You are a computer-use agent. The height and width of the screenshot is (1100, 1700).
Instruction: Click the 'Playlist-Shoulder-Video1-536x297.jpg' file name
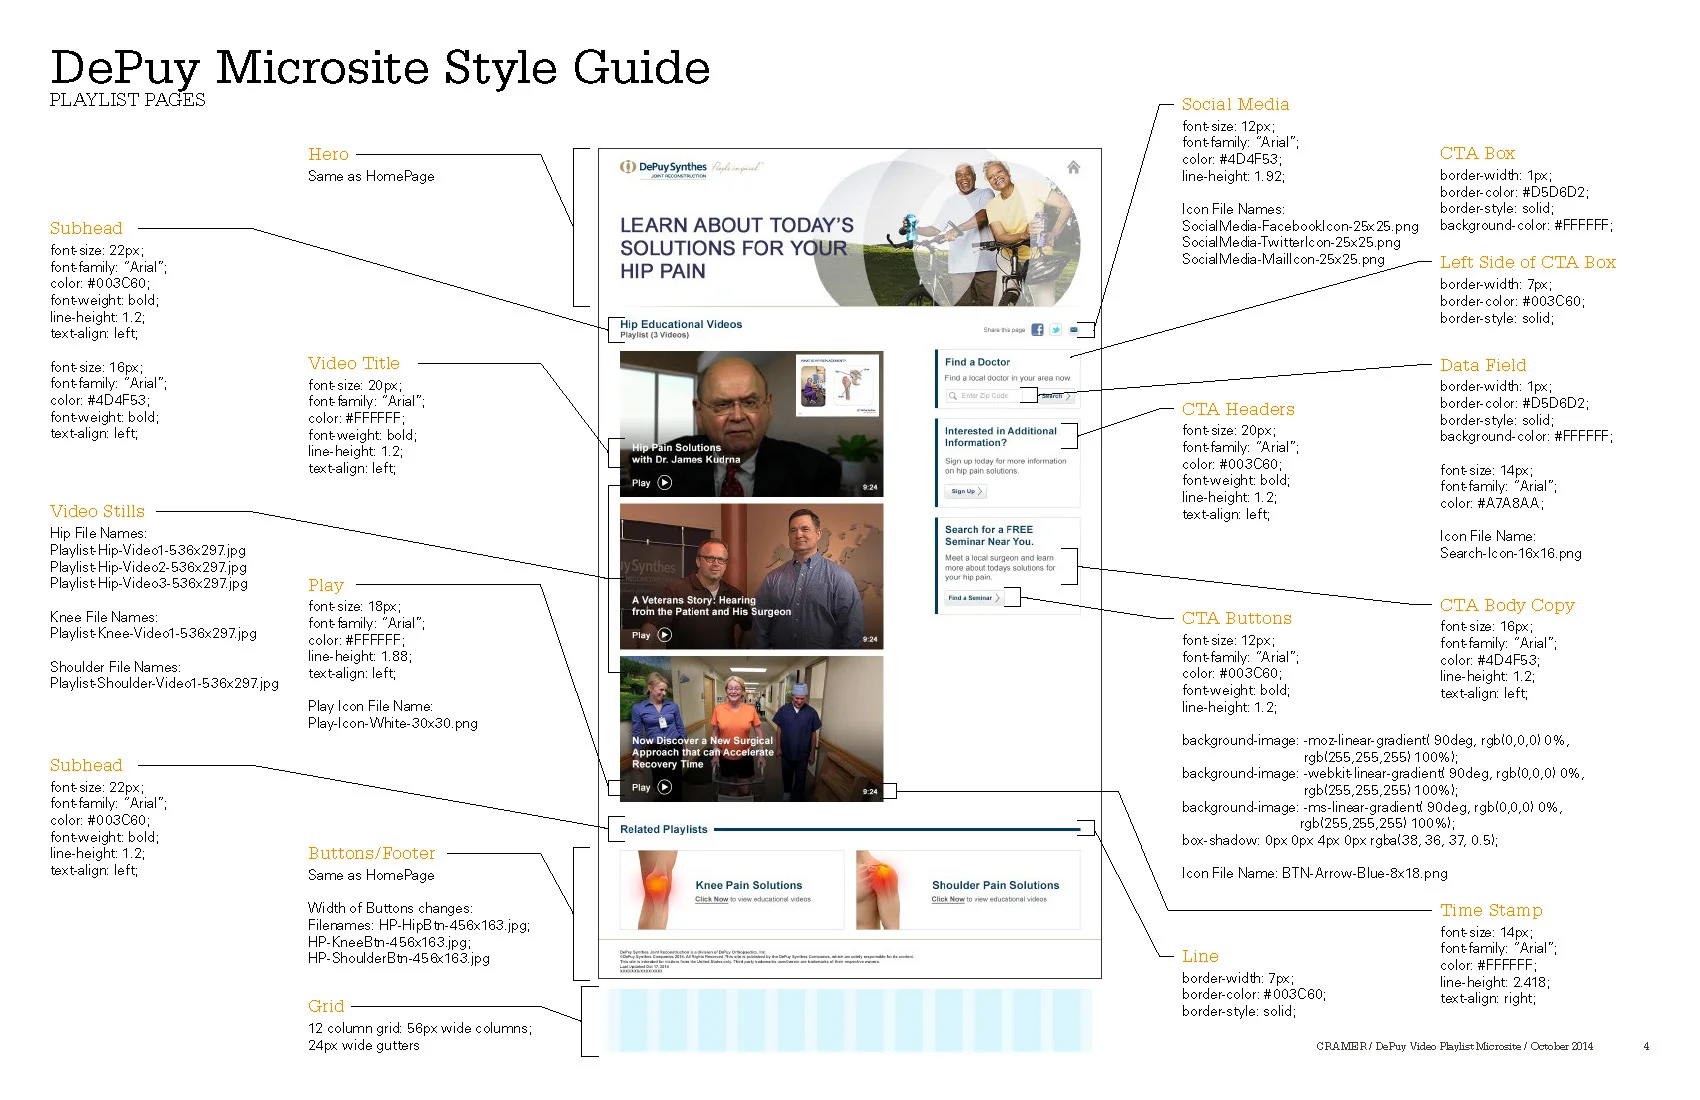point(164,683)
